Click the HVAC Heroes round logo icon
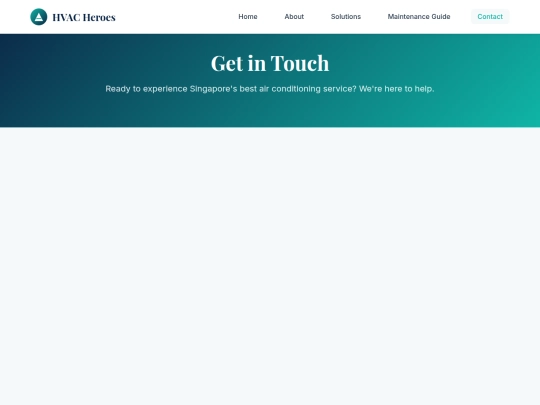This screenshot has height=405, width=540. click(x=39, y=17)
